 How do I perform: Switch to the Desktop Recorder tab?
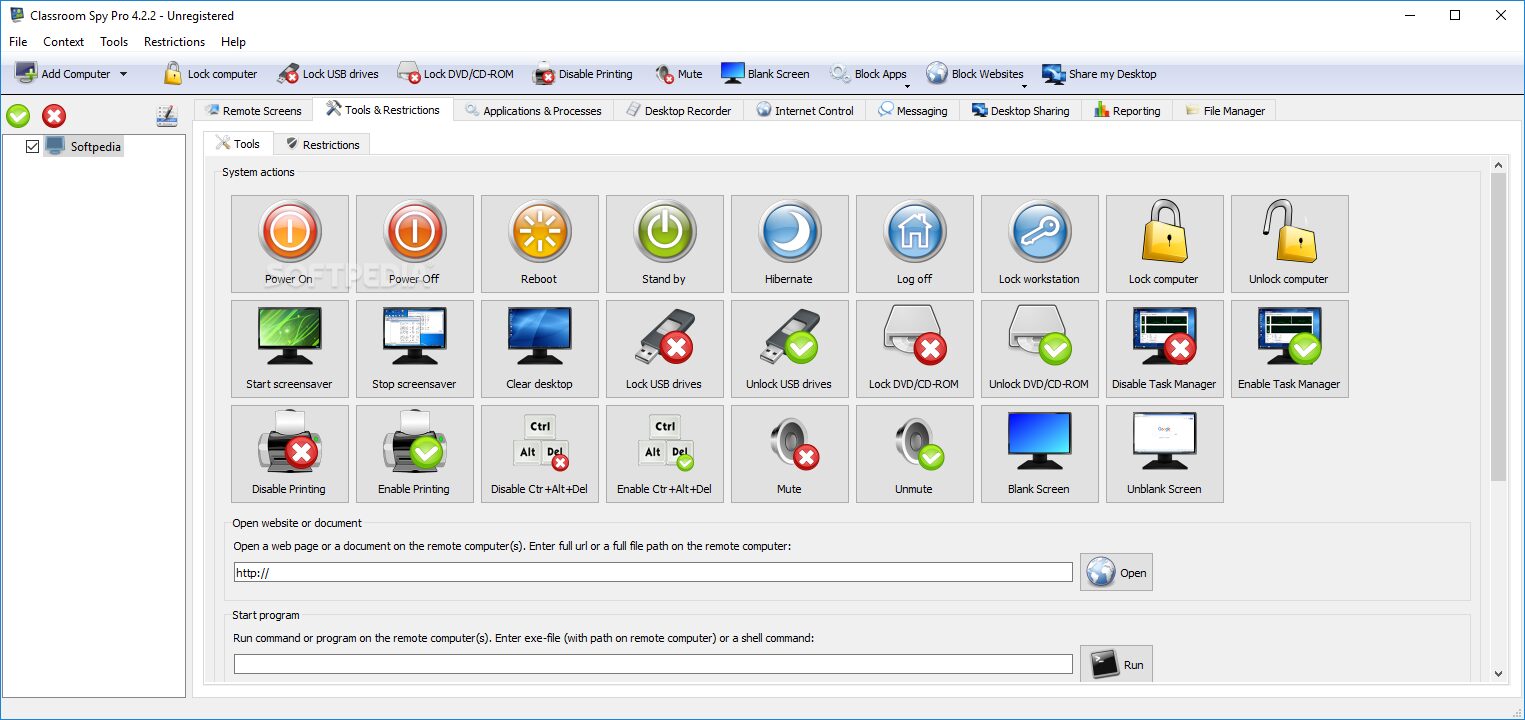point(678,111)
